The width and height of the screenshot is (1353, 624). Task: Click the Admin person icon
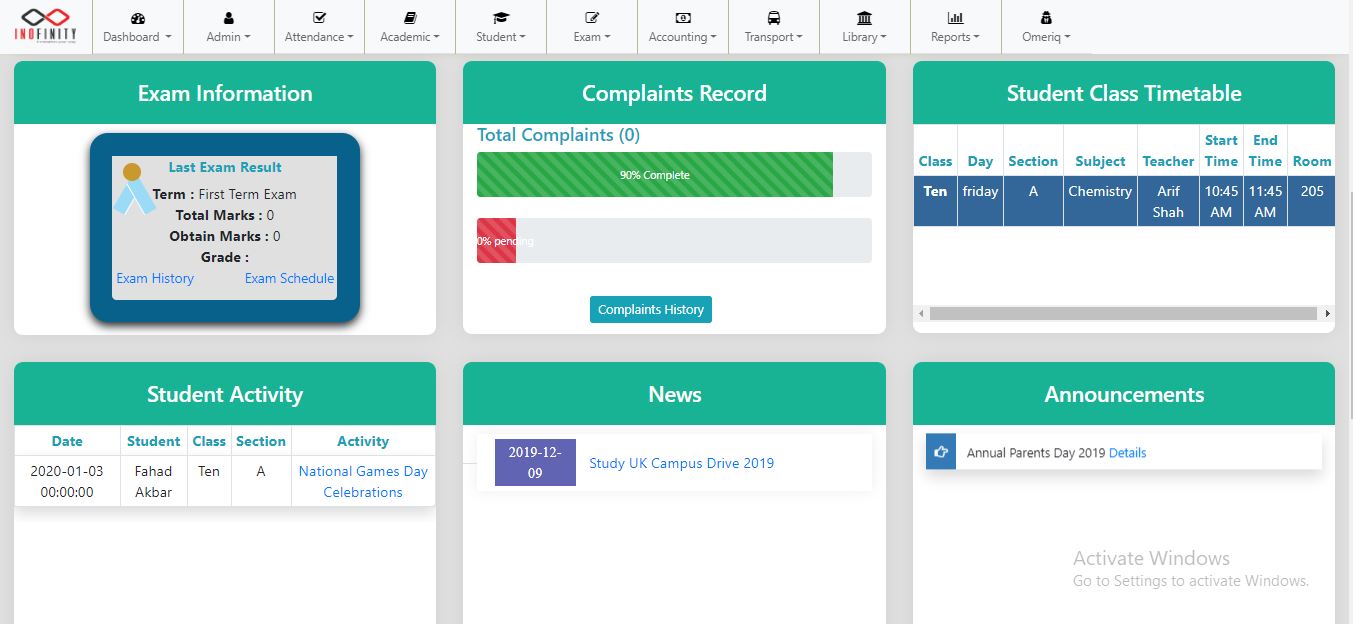click(x=228, y=18)
